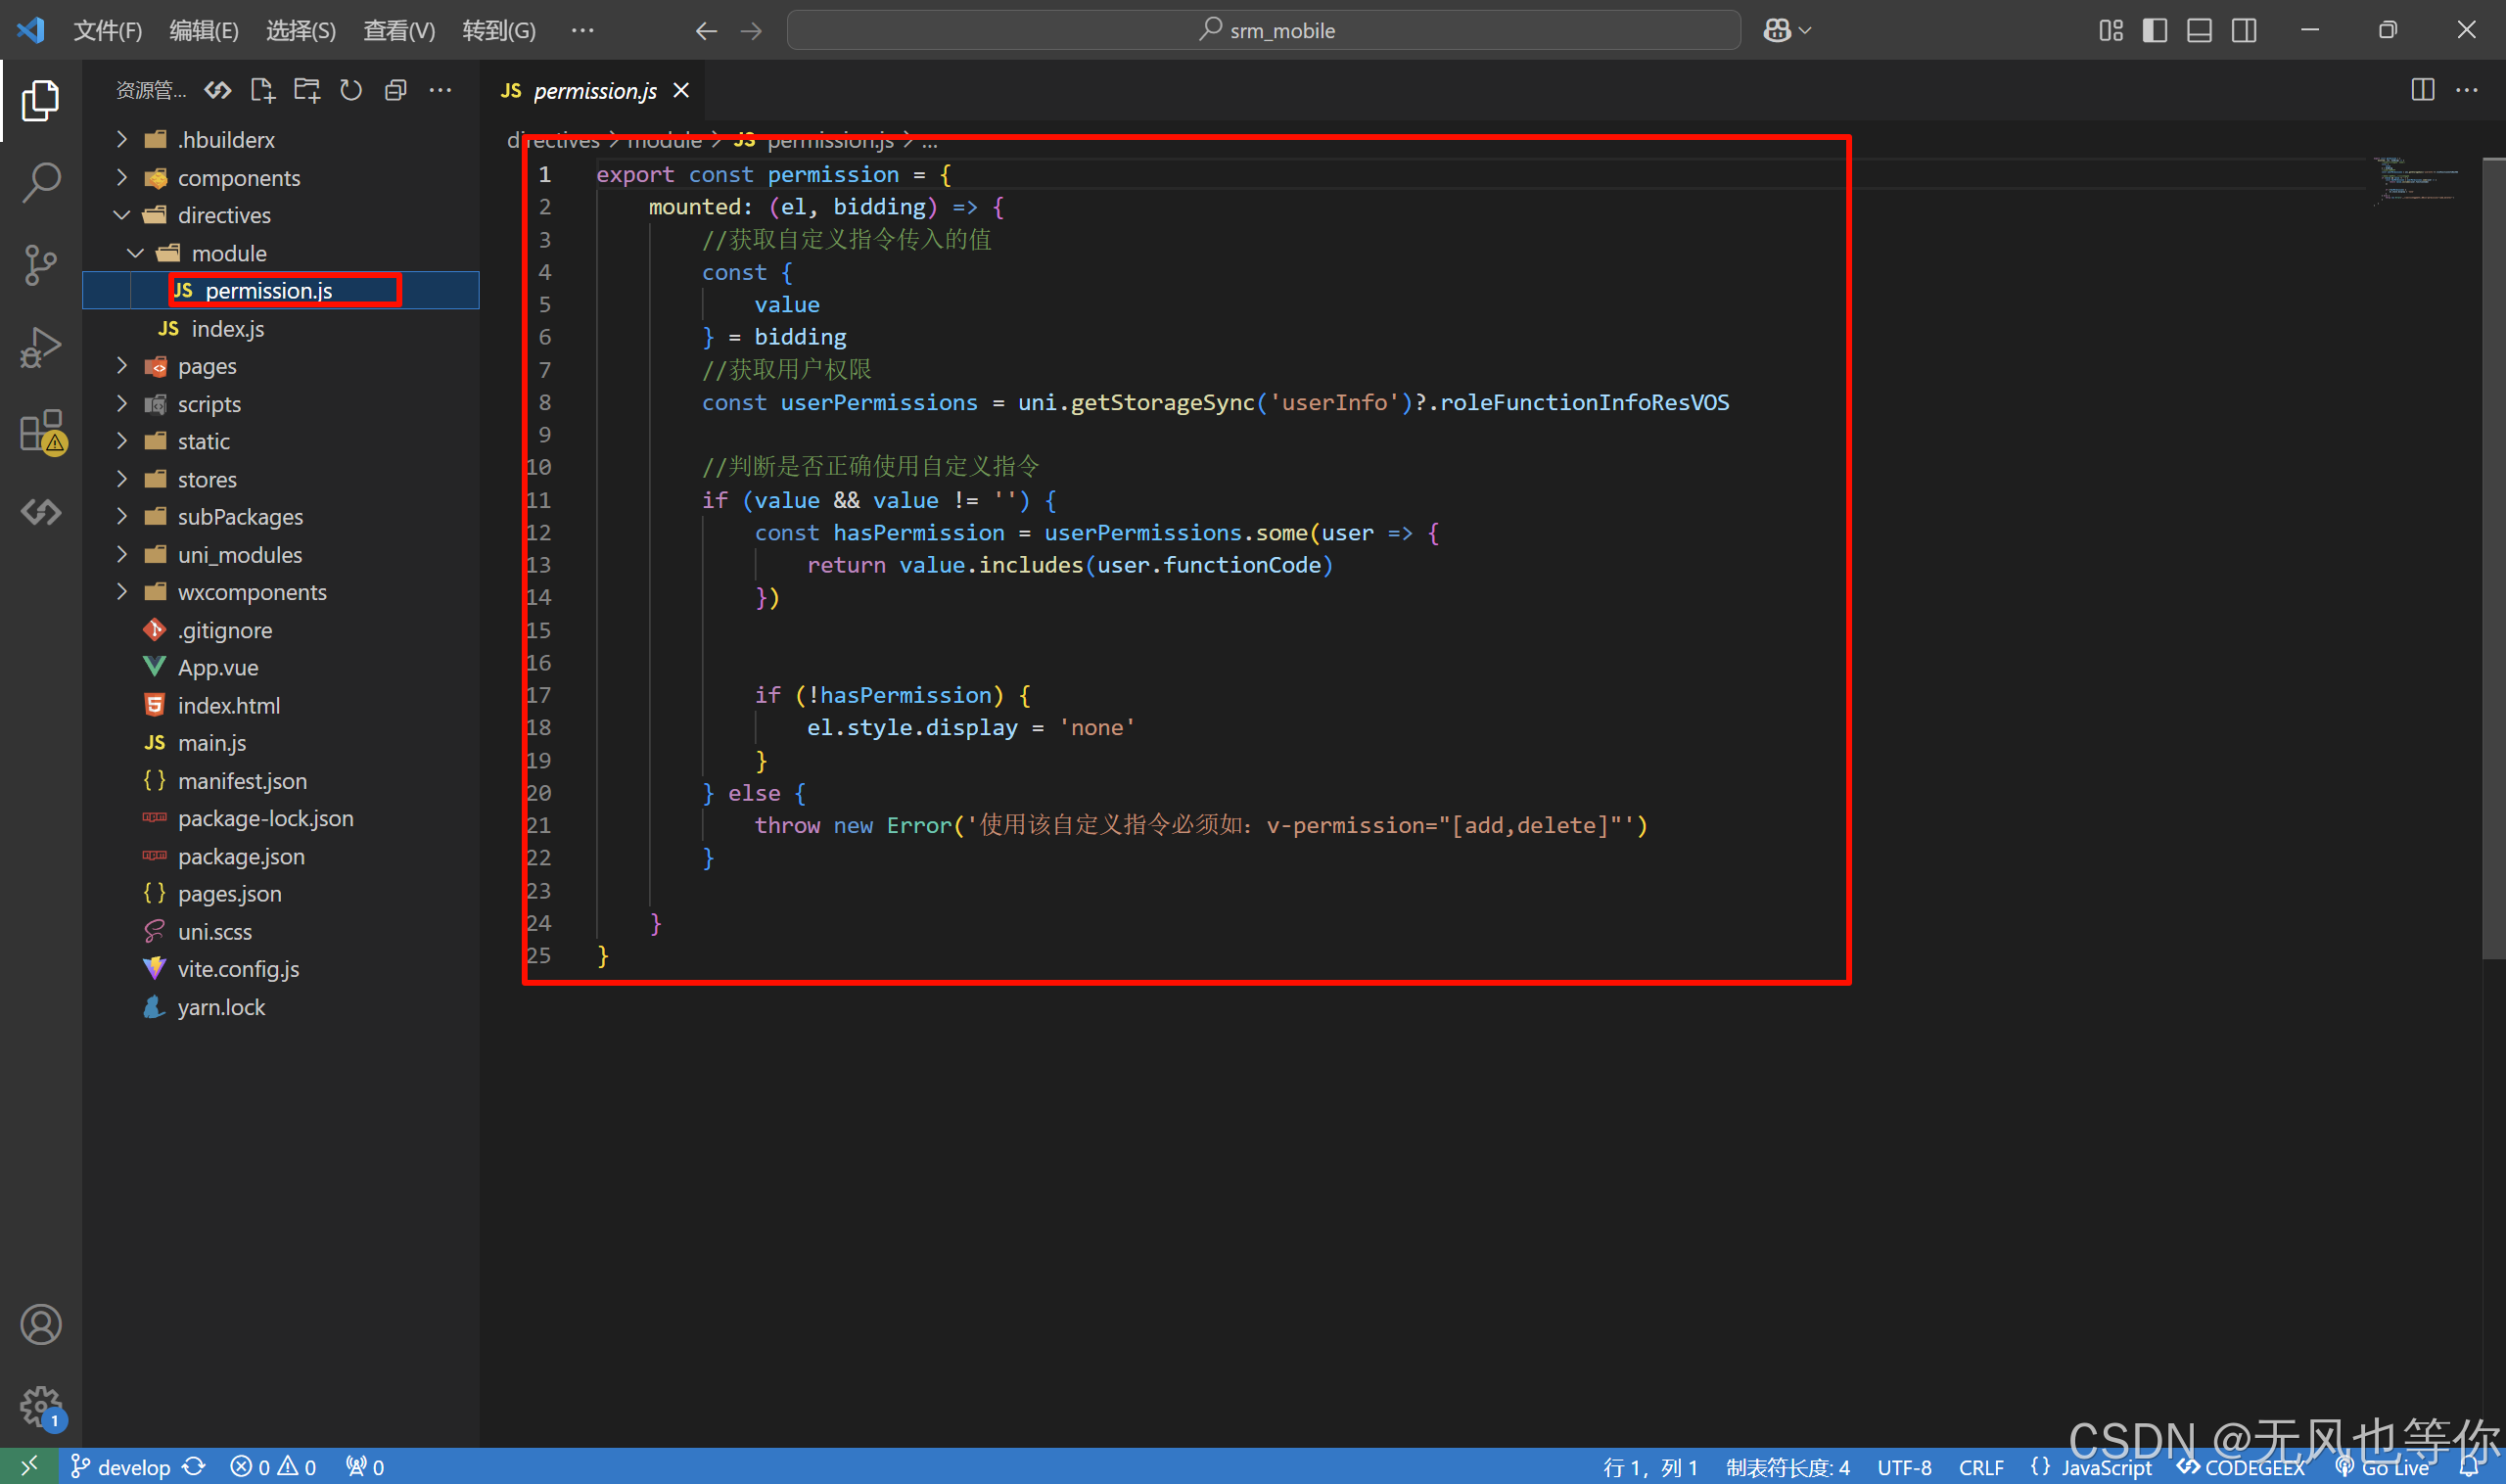The width and height of the screenshot is (2506, 1484).
Task: Open index.js in the module folder
Action: pos(280,328)
